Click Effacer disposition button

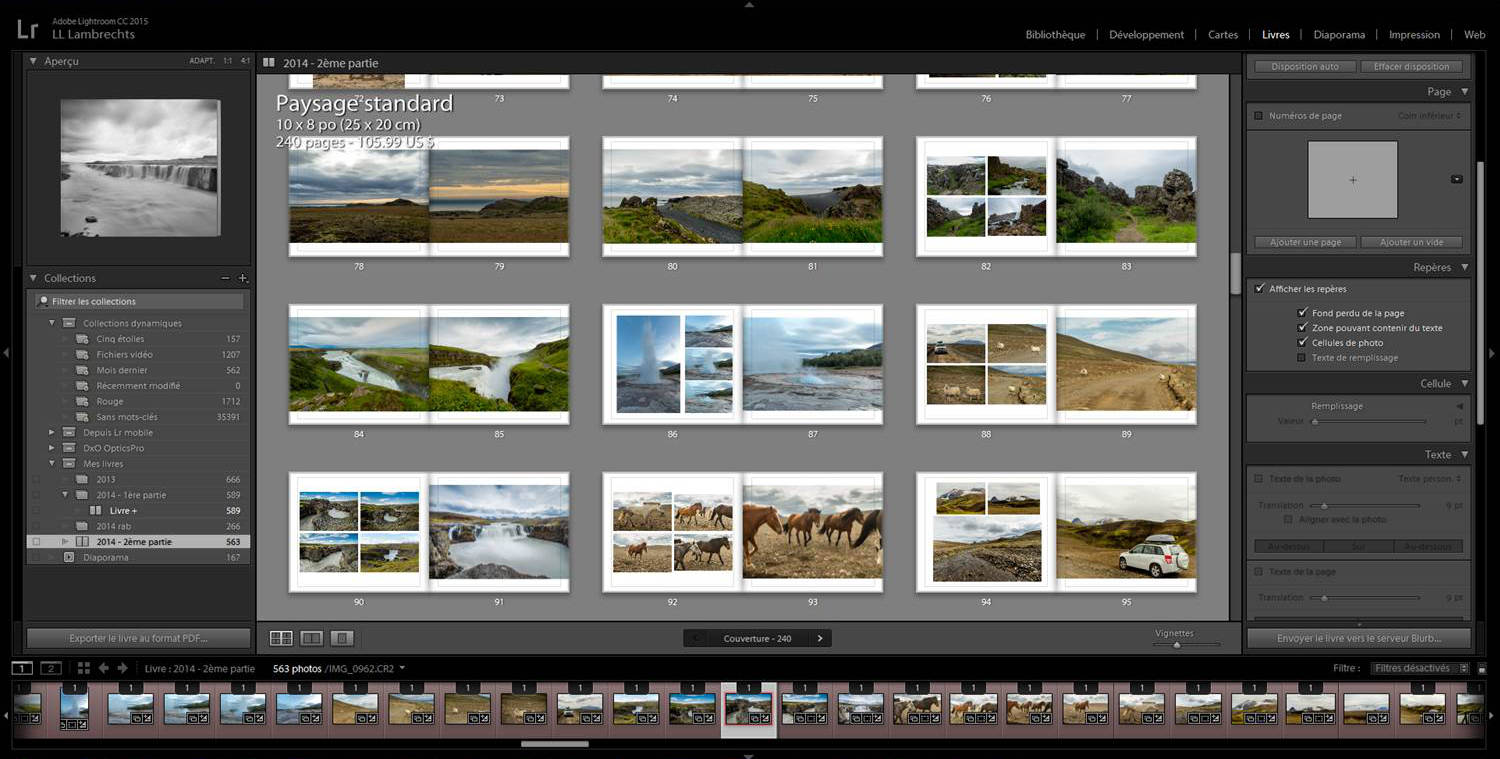pos(1411,67)
